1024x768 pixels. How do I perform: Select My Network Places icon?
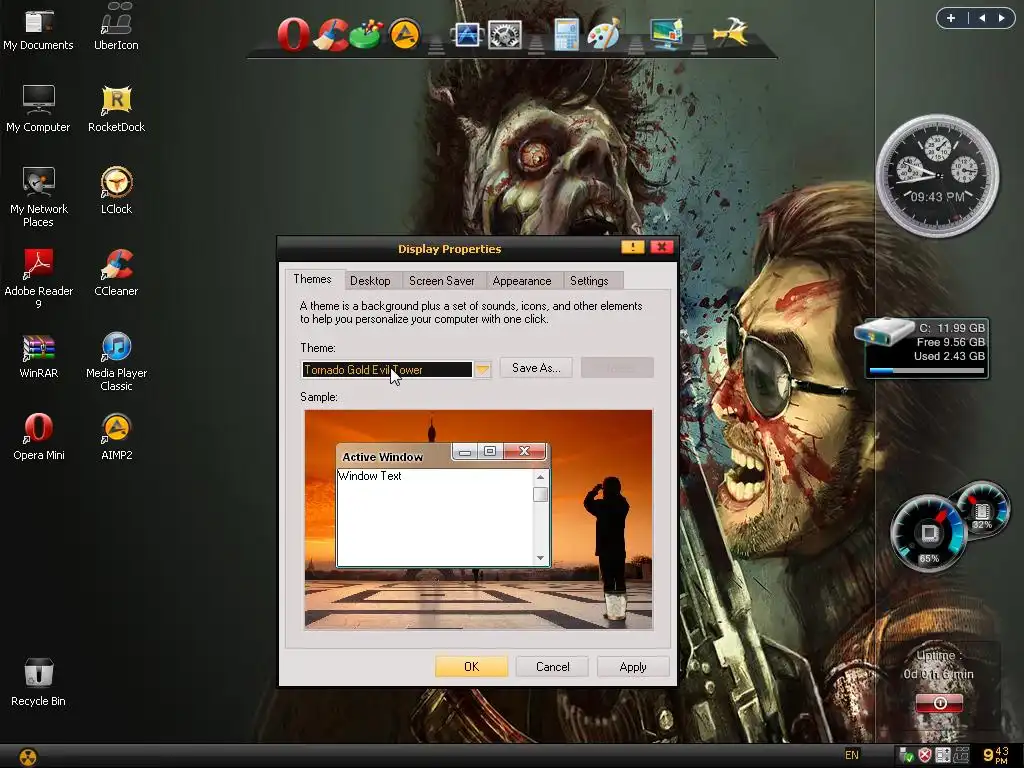[x=39, y=197]
